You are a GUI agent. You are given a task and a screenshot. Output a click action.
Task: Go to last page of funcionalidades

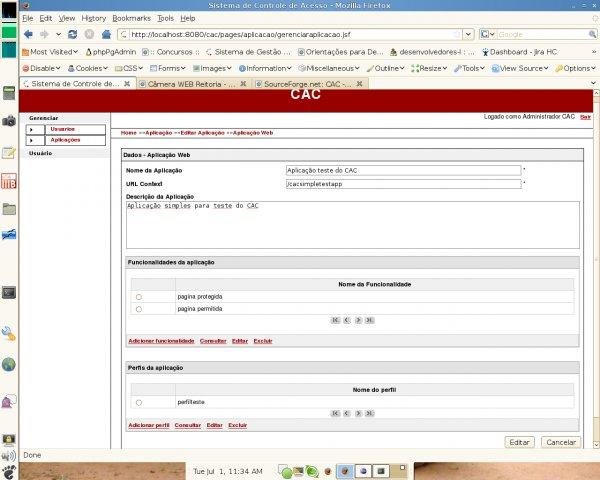(x=370, y=320)
